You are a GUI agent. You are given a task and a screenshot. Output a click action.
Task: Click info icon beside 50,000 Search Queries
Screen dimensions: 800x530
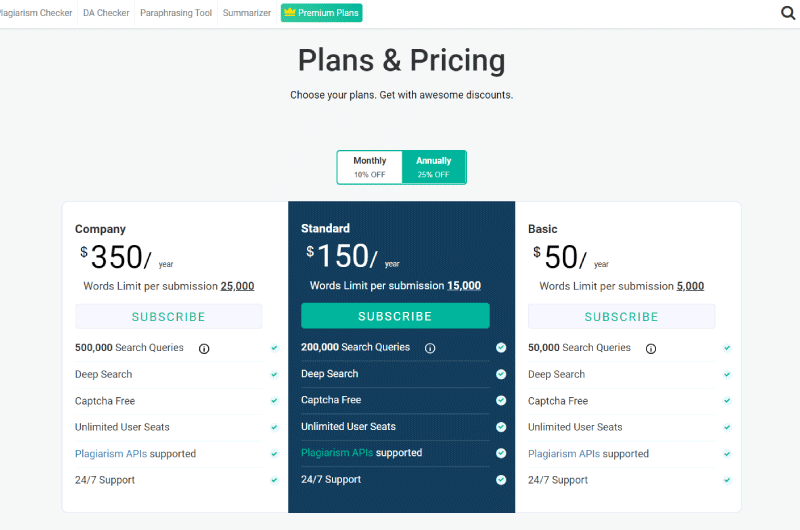651,349
